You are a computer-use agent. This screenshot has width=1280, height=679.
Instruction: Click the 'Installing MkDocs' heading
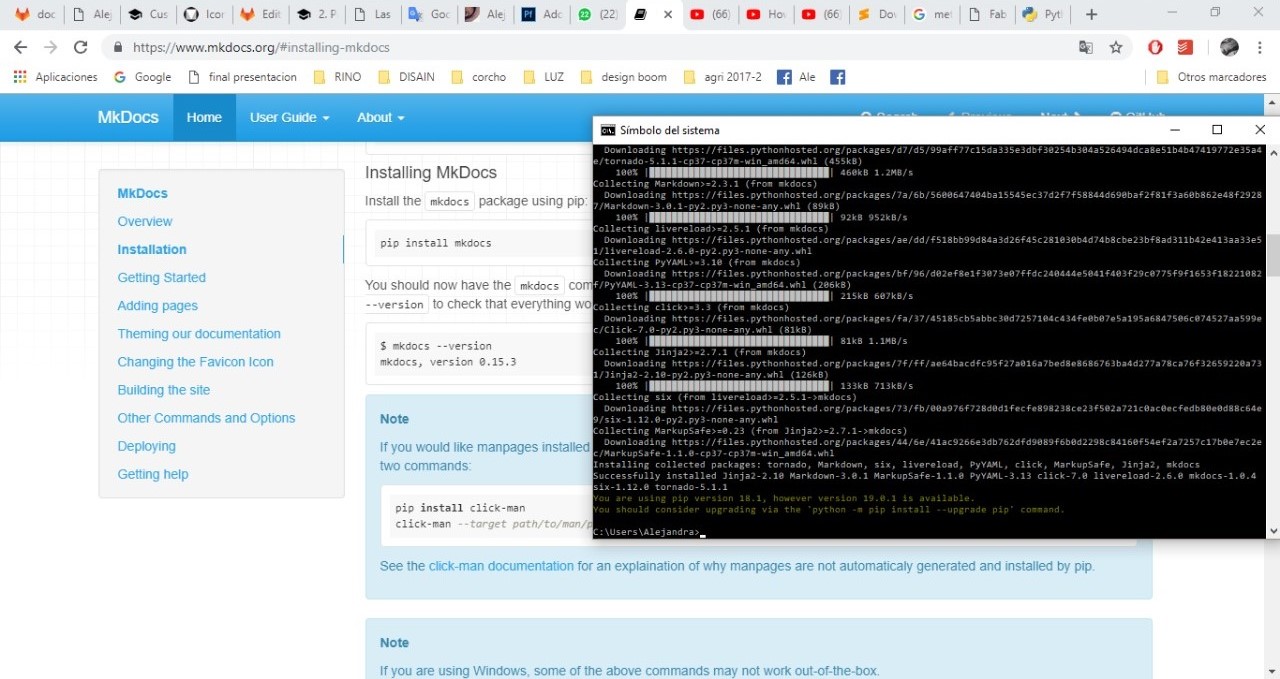[432, 172]
